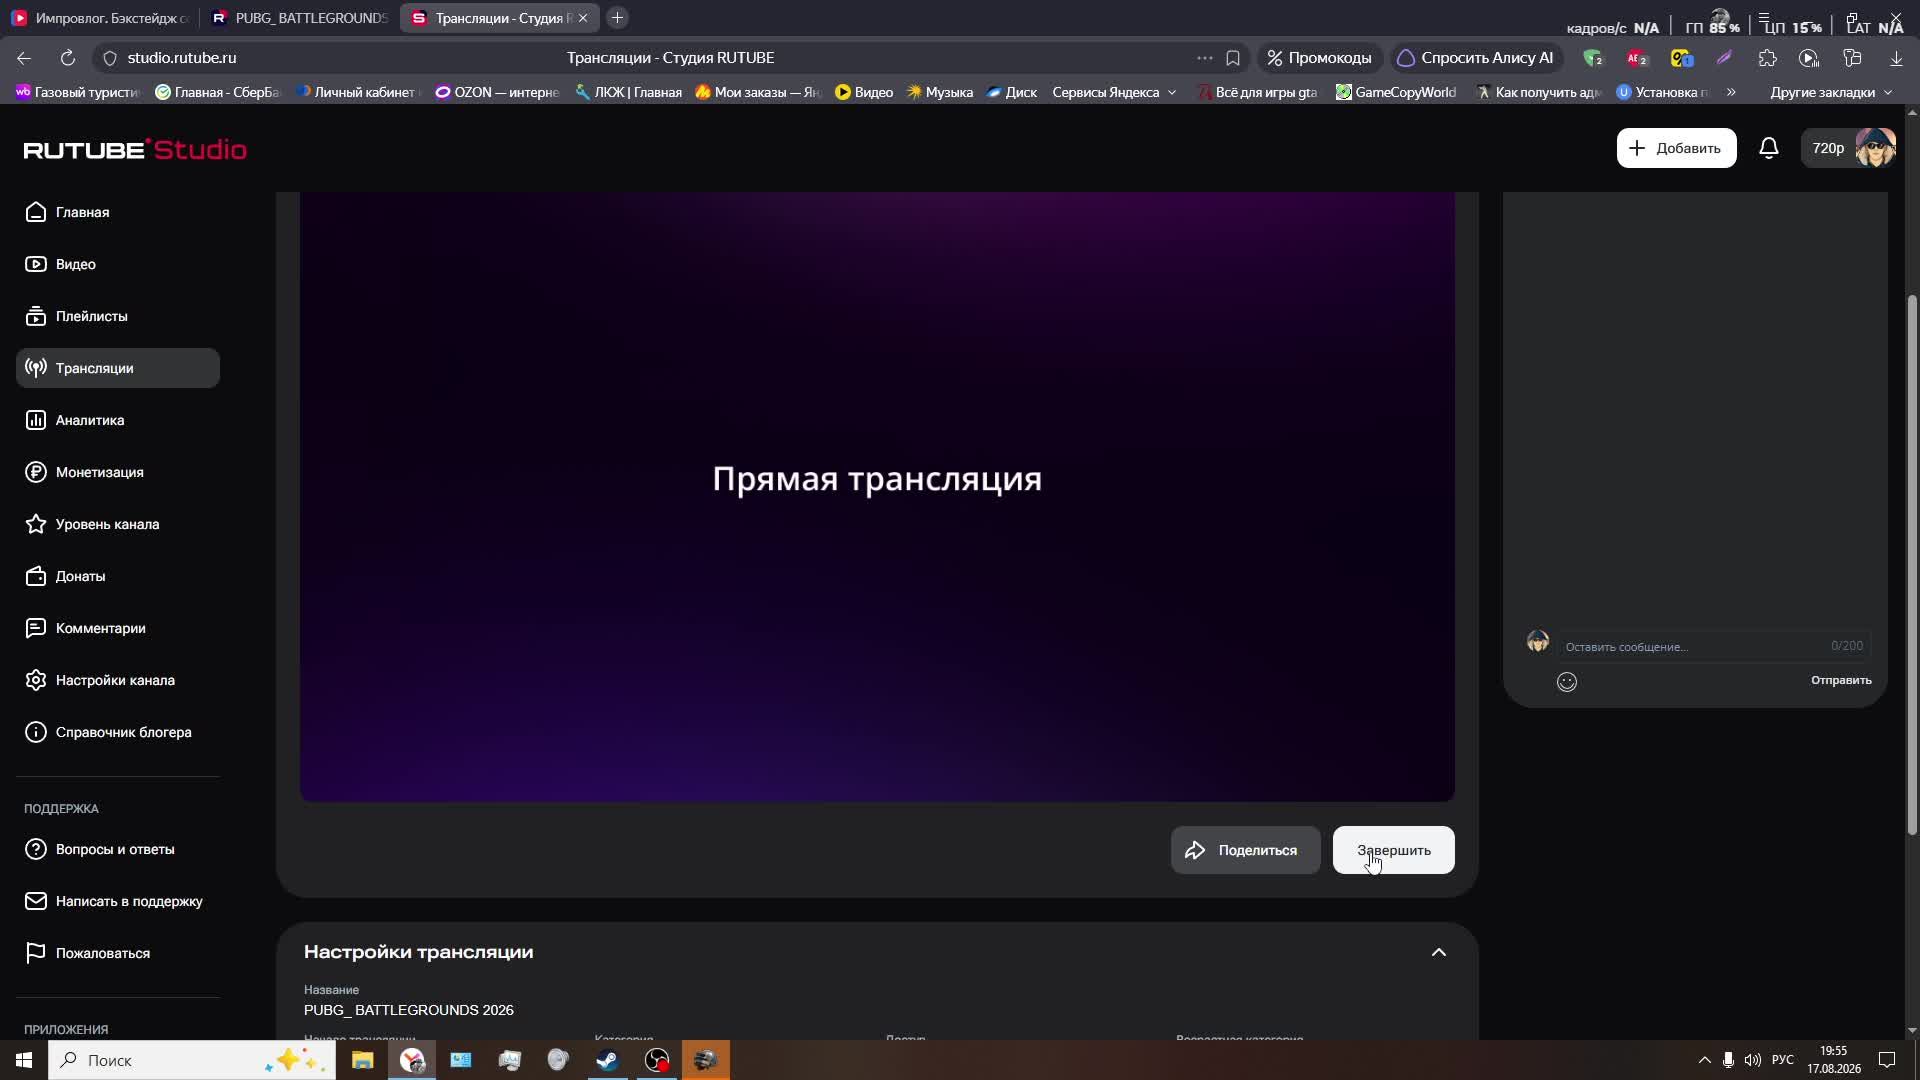Open Настройки канала
1920x1080 pixels.
pyautogui.click(x=118, y=680)
